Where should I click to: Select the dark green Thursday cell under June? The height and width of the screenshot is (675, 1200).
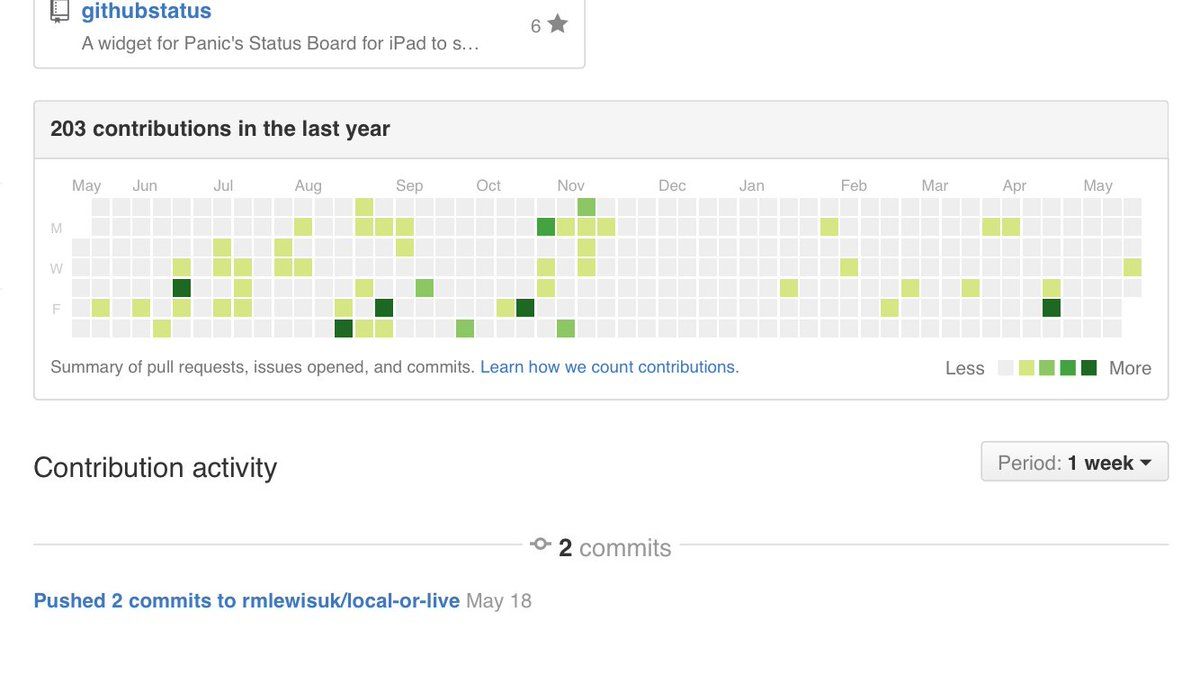pyautogui.click(x=181, y=288)
